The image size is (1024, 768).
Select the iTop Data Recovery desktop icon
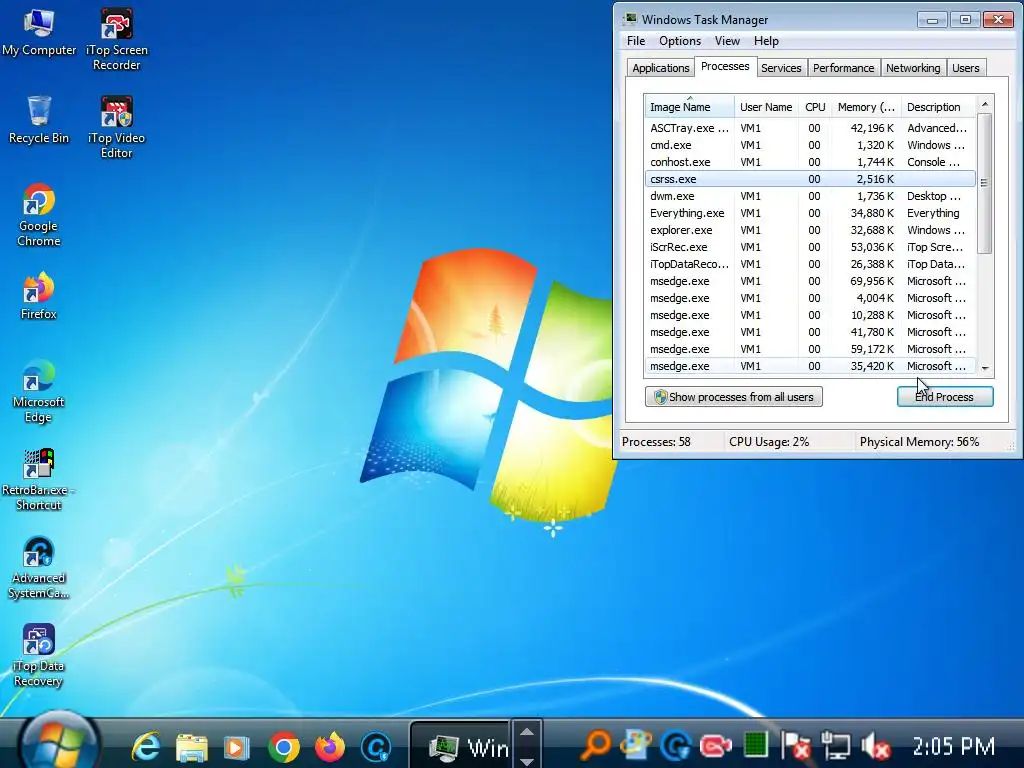pos(39,656)
